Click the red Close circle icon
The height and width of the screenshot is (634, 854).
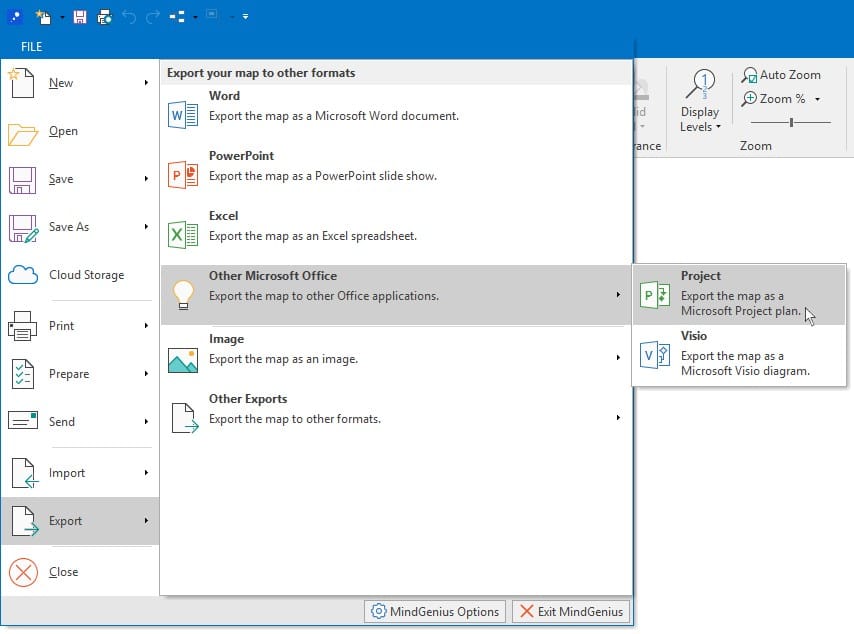tap(23, 572)
